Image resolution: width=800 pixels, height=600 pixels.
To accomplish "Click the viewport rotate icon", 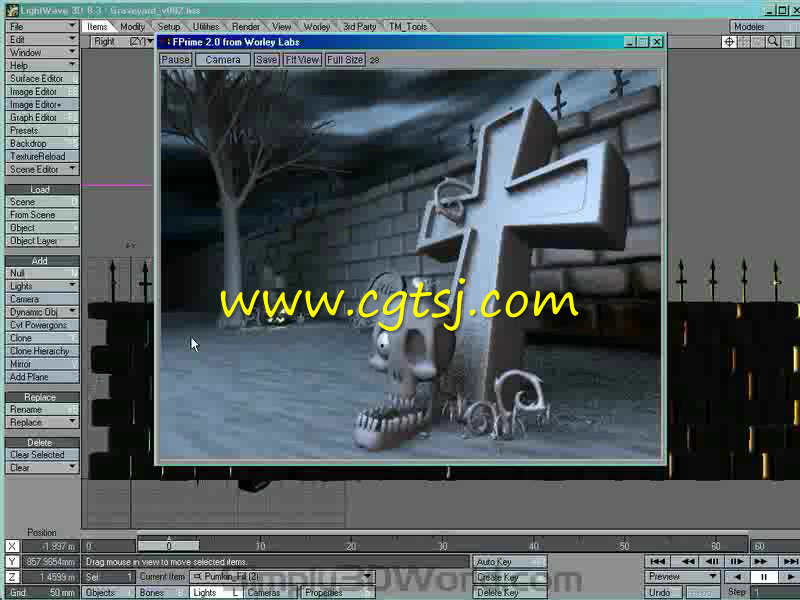I will 744,42.
